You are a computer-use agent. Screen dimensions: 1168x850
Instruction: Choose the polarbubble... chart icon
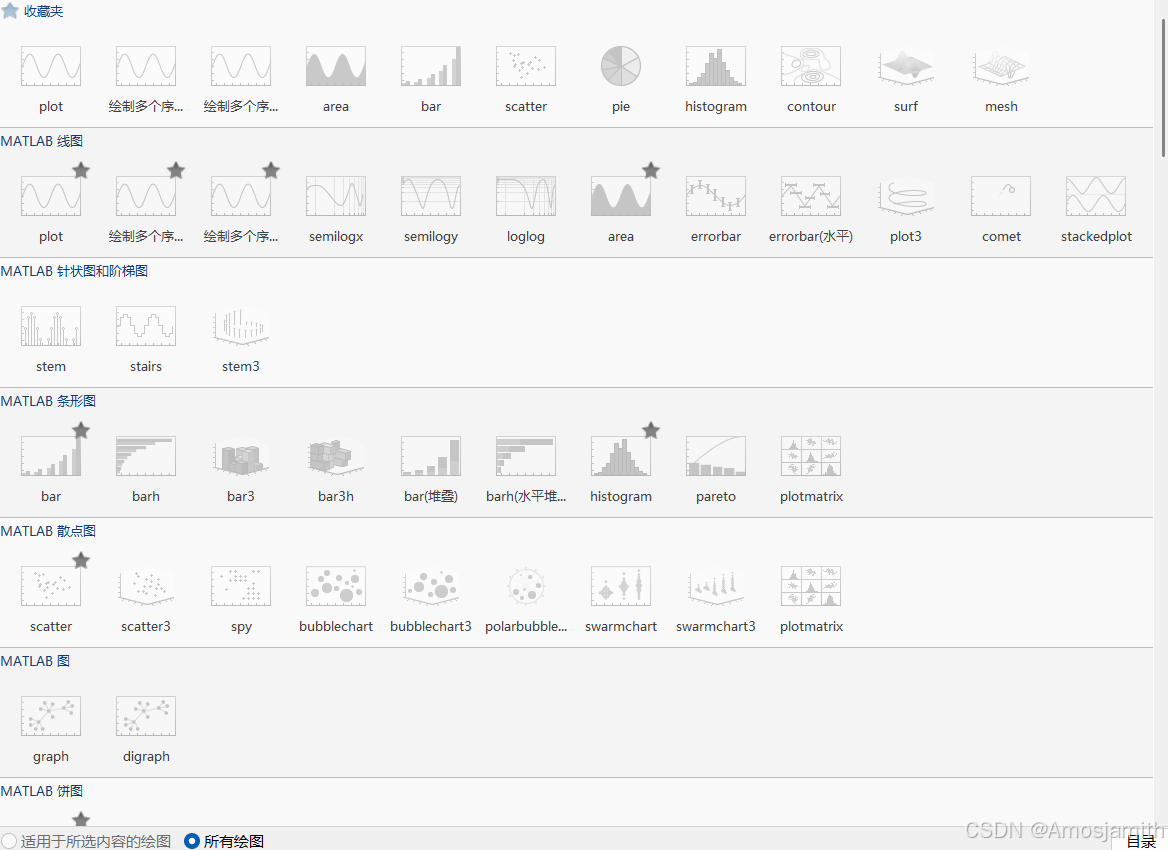click(x=526, y=586)
